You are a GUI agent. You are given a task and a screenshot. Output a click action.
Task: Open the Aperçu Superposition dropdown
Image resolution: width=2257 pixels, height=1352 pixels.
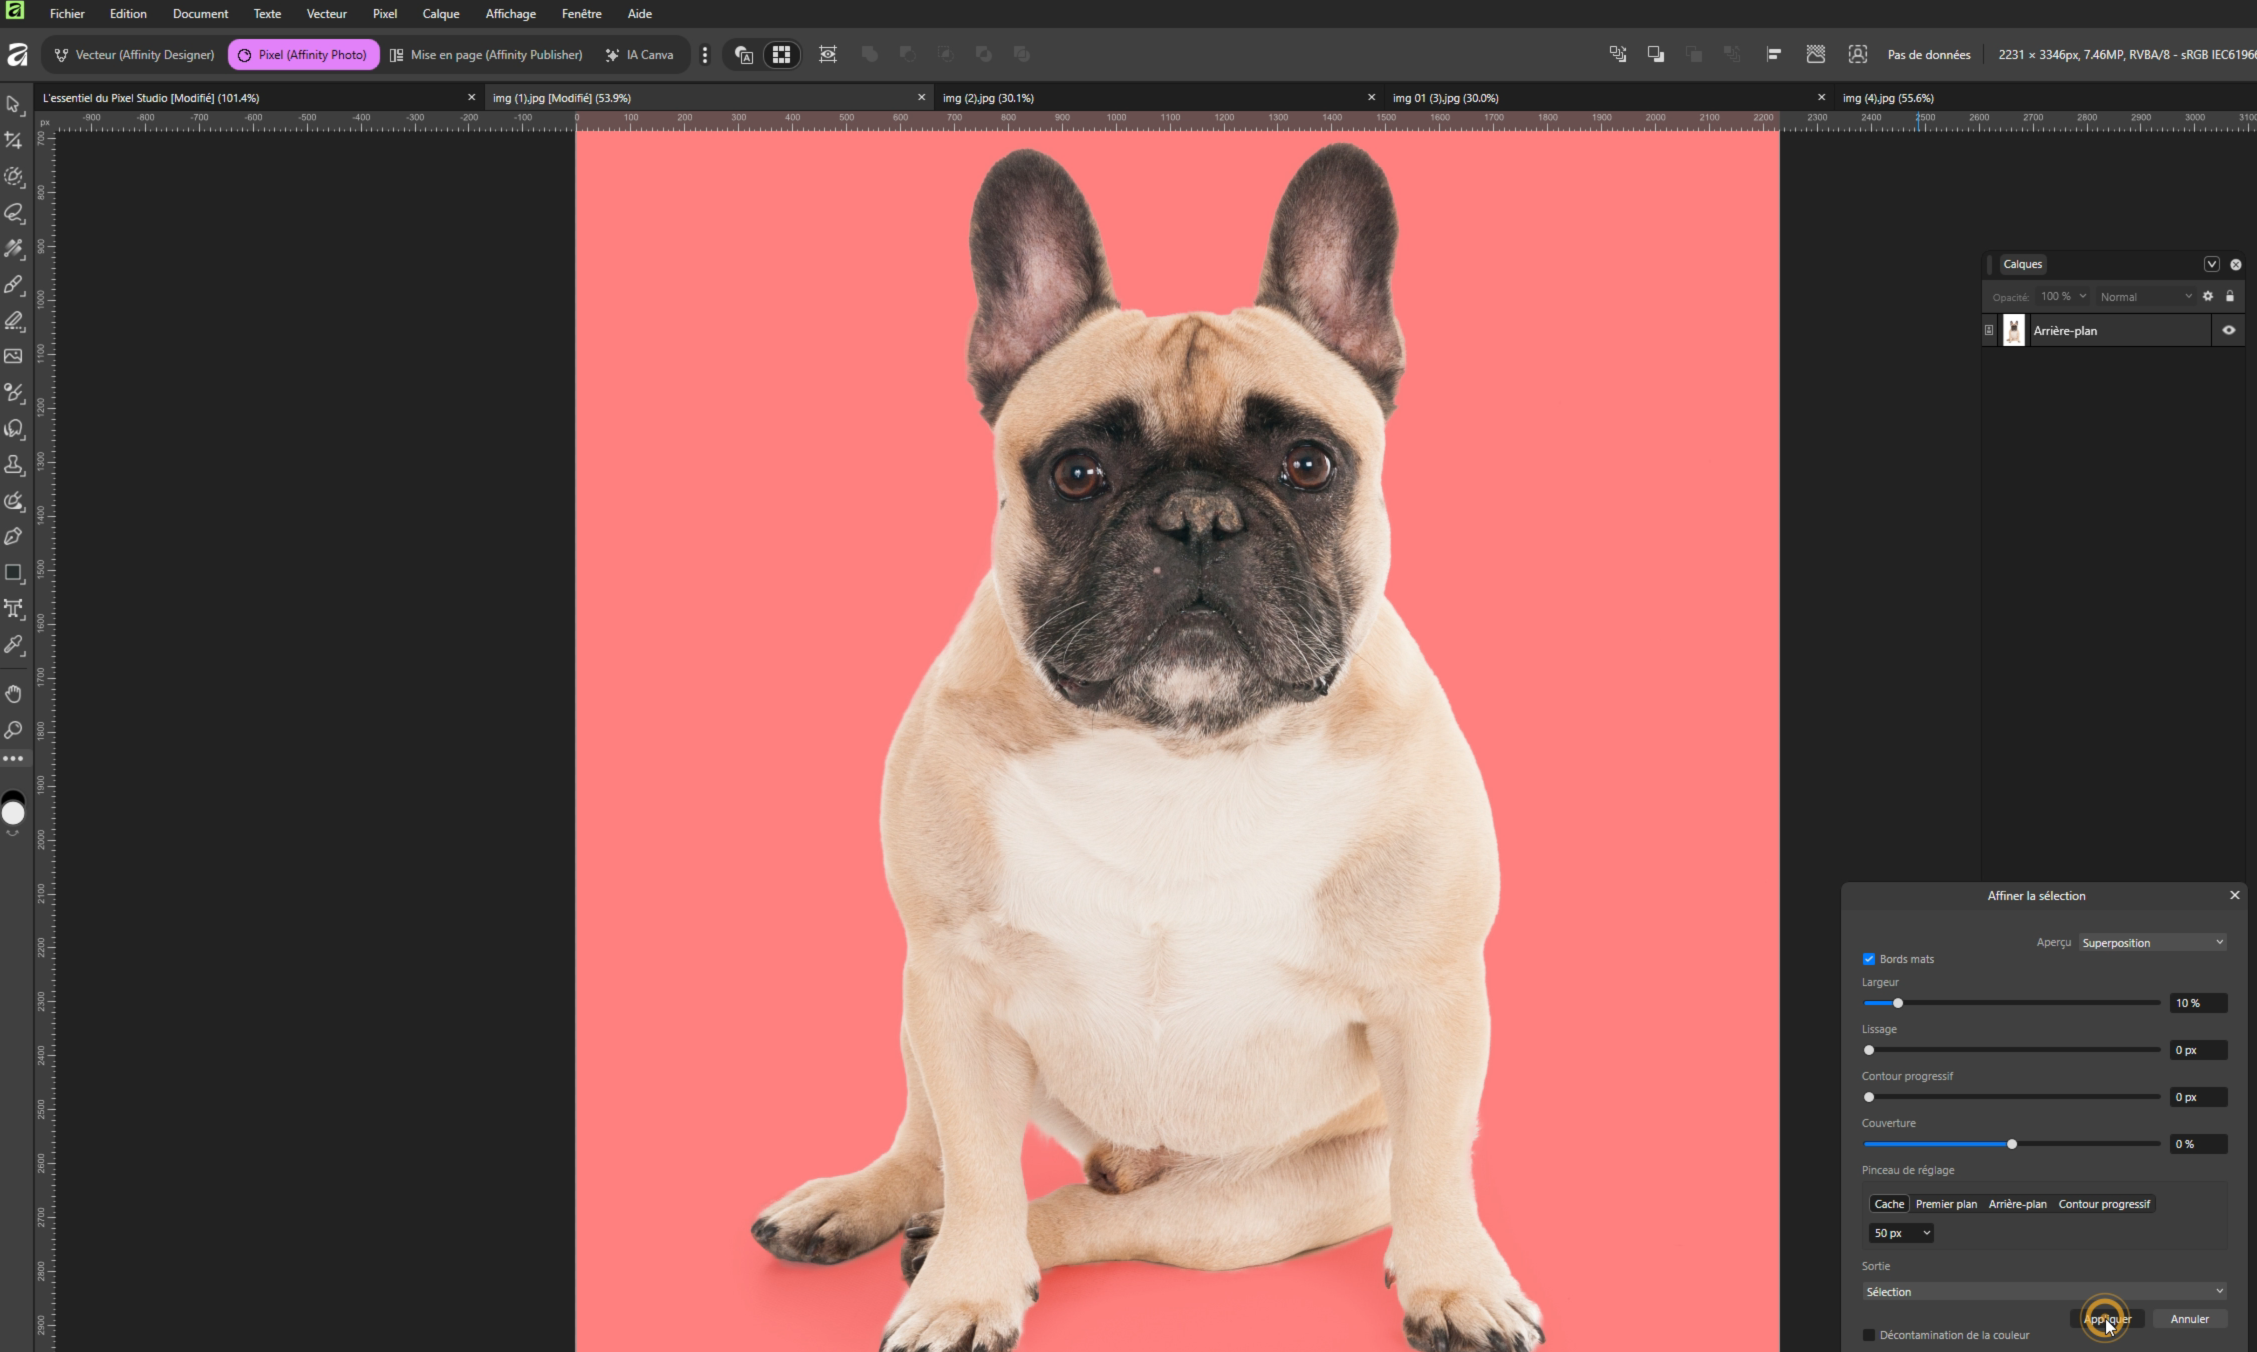pos(2152,943)
